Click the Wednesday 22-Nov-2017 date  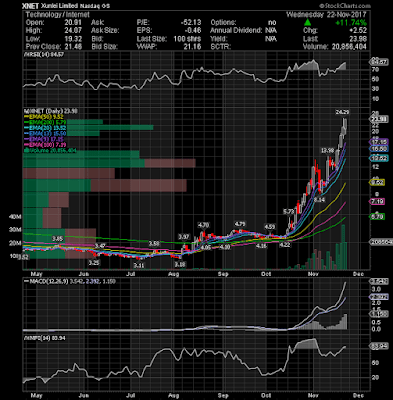326,15
